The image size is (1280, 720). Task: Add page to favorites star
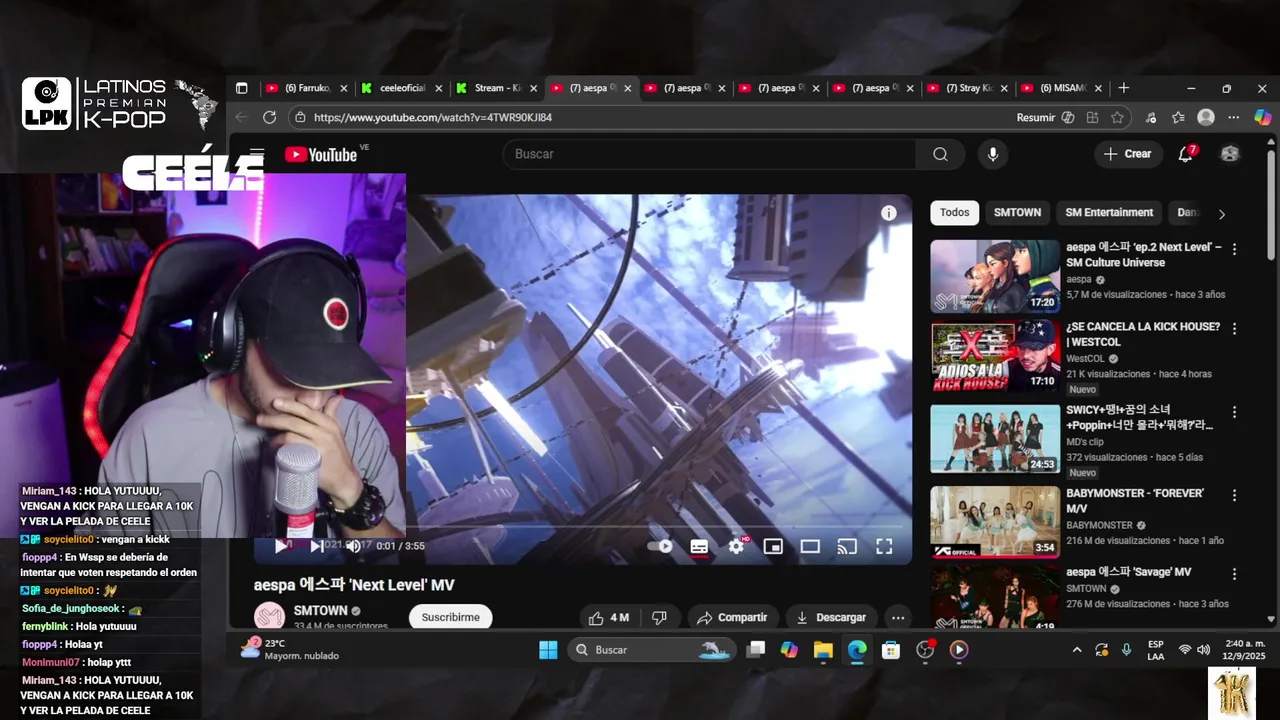pyautogui.click(x=1117, y=117)
